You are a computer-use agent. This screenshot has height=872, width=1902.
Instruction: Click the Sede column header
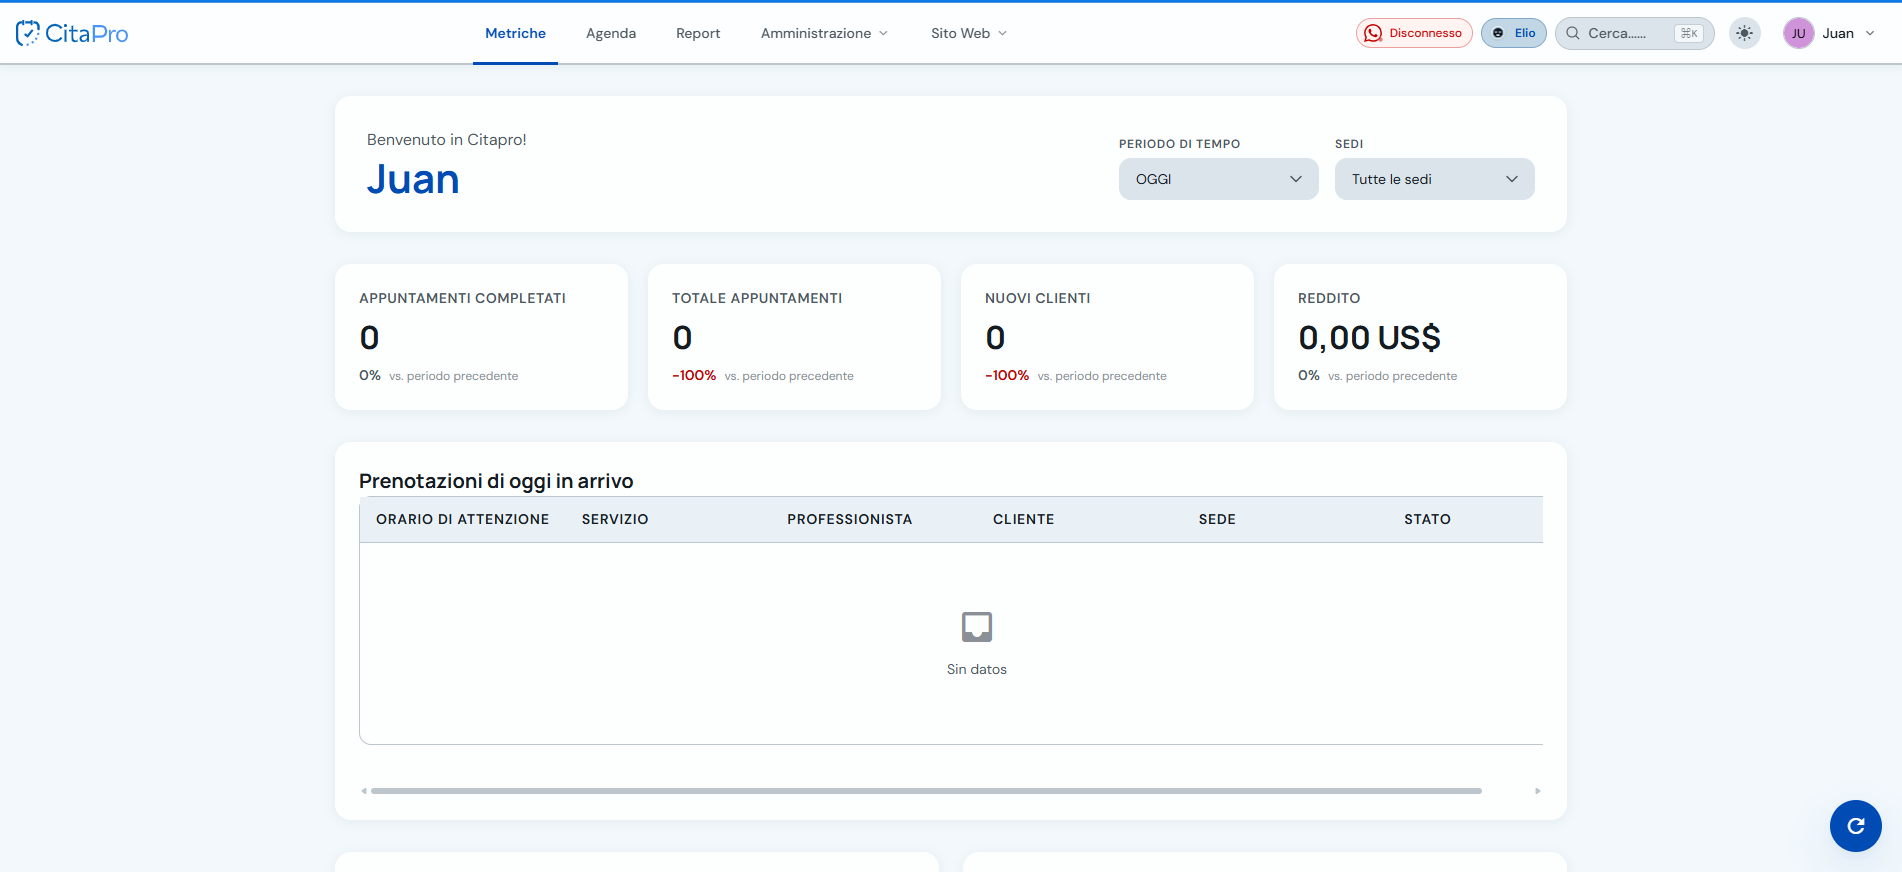[1217, 519]
